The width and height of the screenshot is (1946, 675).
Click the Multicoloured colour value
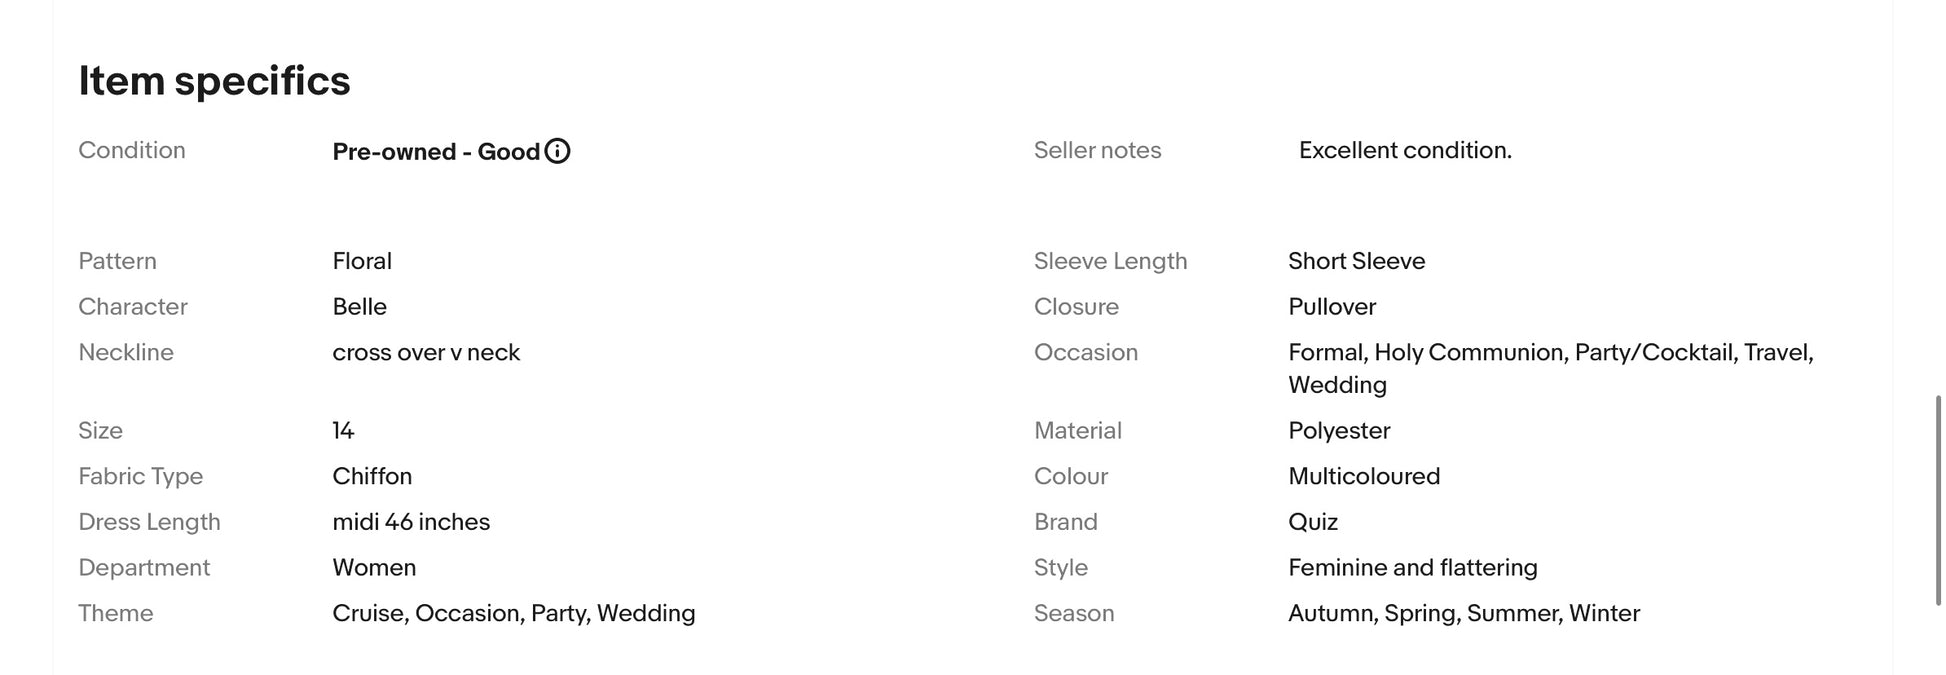(x=1364, y=477)
